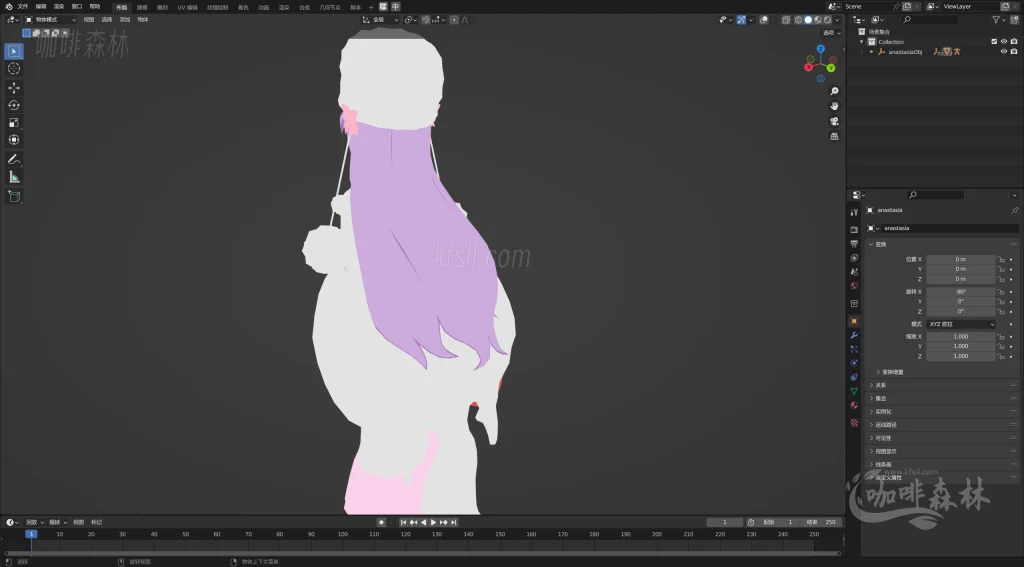1024x567 pixels.
Task: Select the Select Box tool in the toolbar
Action: [14, 51]
